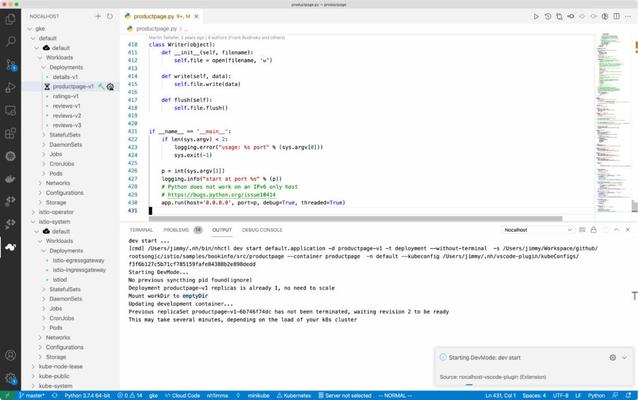The width and height of the screenshot is (638, 400).
Task: Select the istiod deployment
Action: pos(60,280)
